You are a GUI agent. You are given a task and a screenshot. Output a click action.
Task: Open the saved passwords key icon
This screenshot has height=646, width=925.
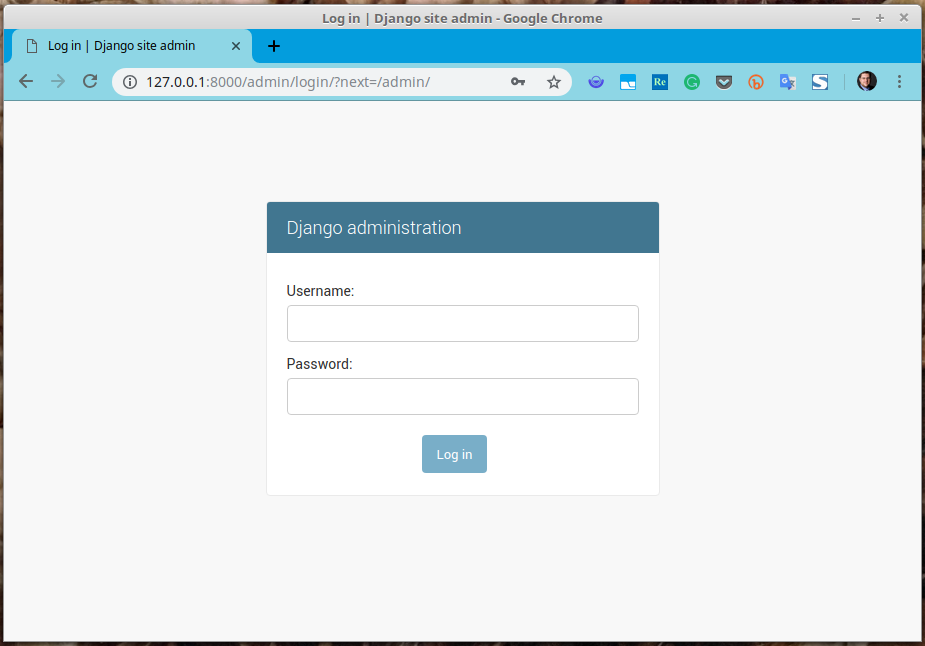click(518, 82)
